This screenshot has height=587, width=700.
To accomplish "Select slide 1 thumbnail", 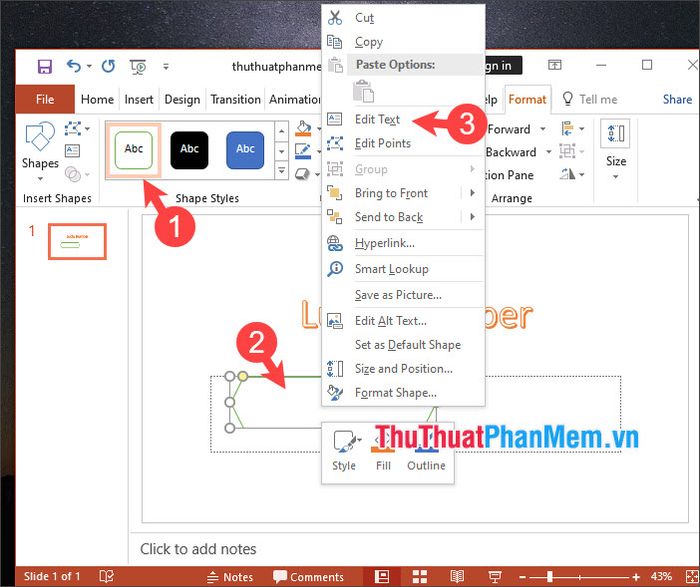I will tap(77, 241).
